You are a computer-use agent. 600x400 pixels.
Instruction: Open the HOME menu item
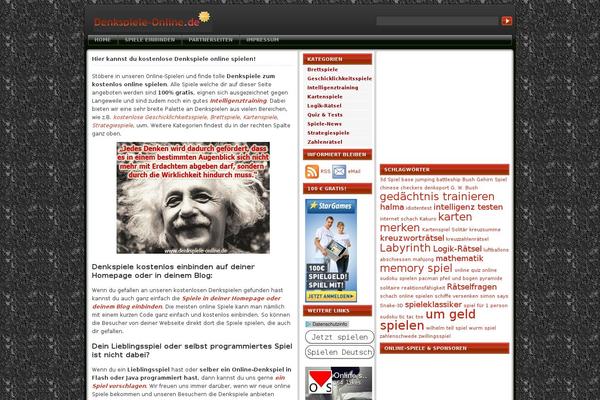[x=103, y=39]
